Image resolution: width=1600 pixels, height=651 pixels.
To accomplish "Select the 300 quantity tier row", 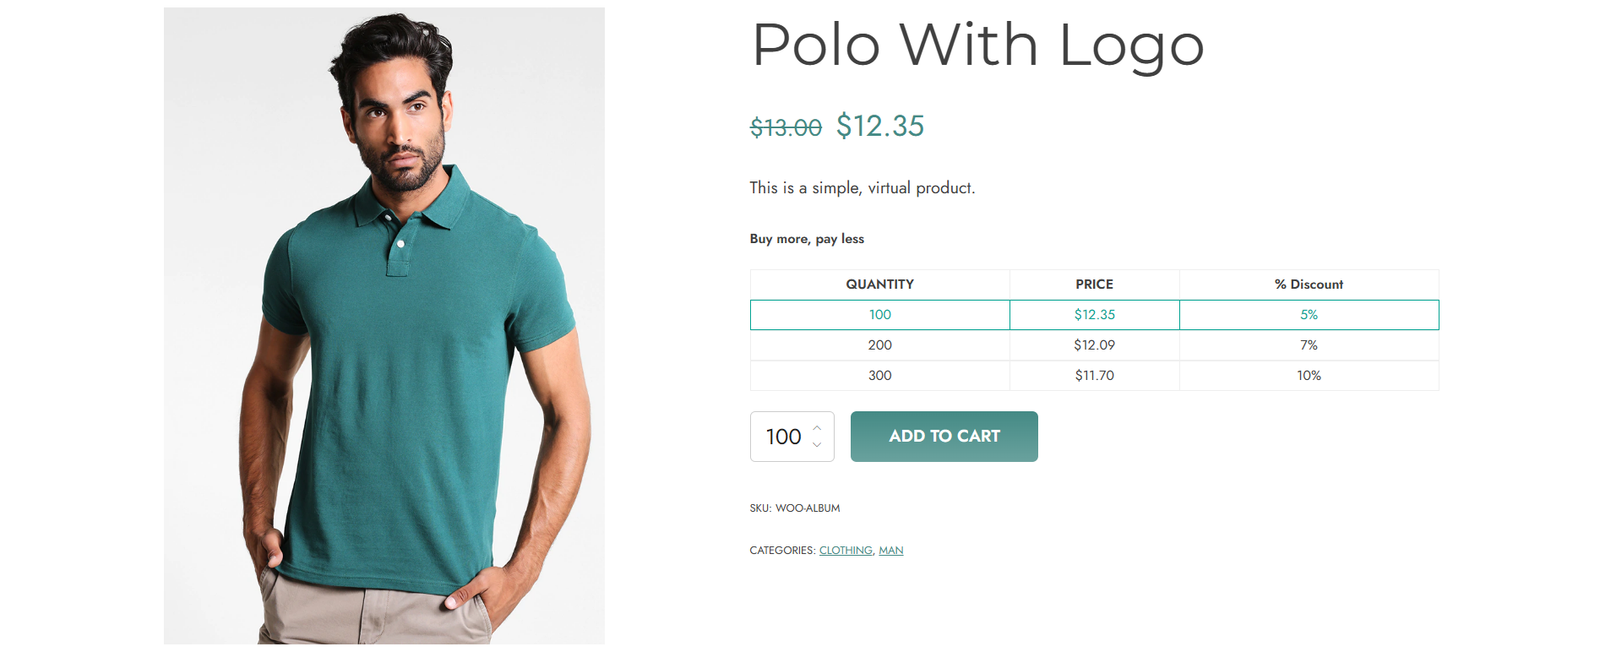I will tap(880, 375).
